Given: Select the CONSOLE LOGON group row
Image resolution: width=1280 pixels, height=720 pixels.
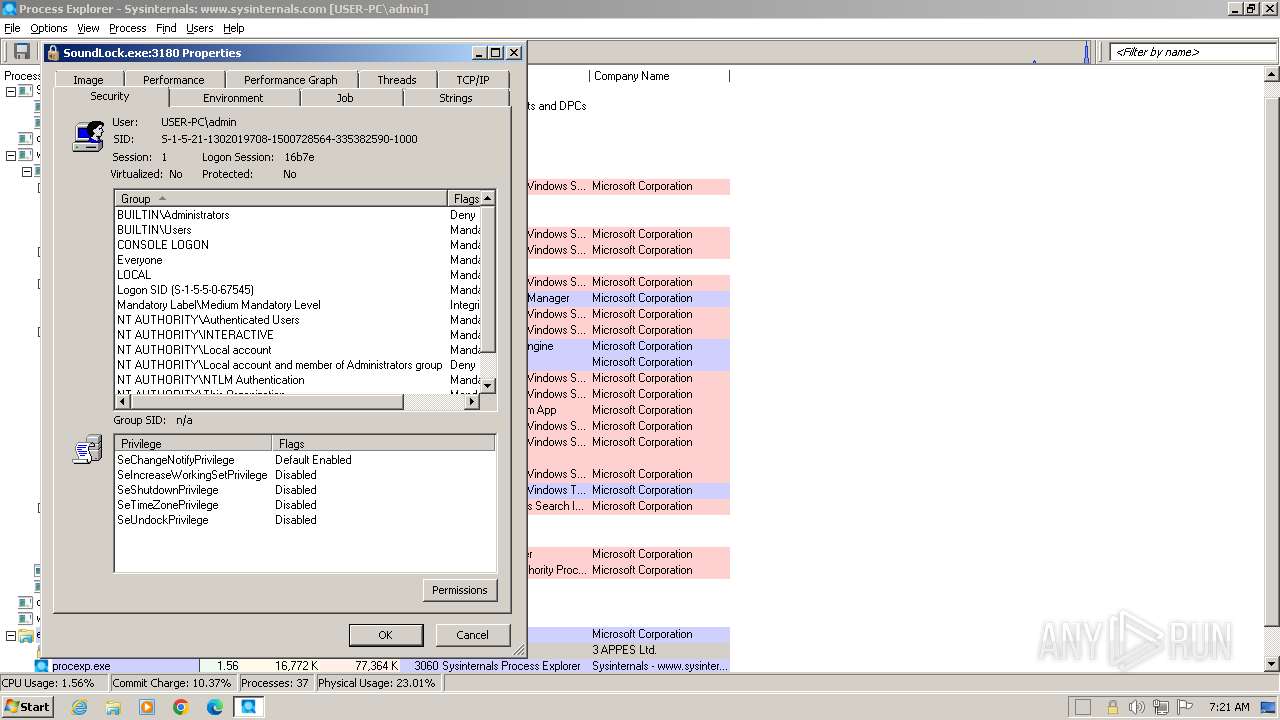Looking at the screenshot, I should click(297, 245).
